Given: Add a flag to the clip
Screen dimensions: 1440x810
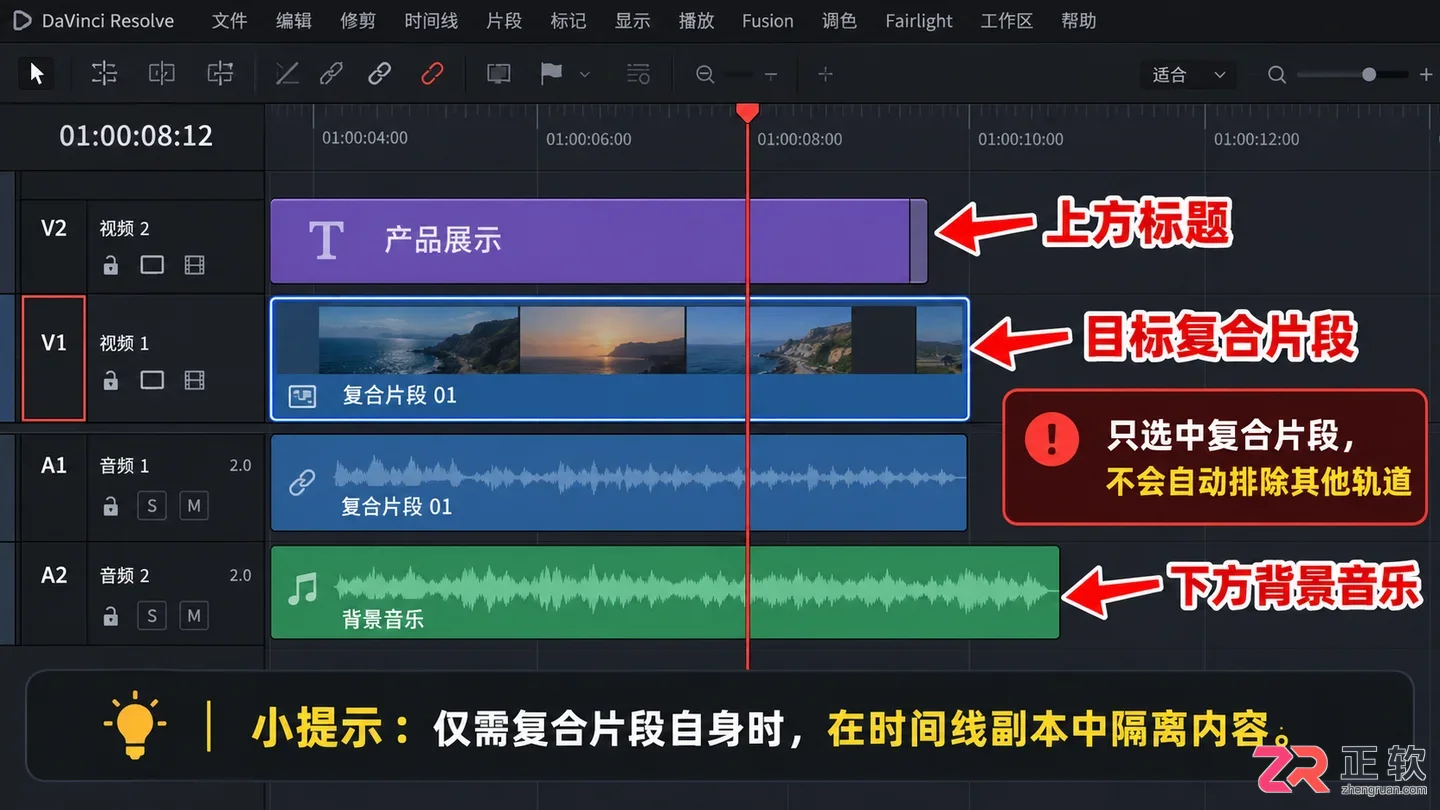Looking at the screenshot, I should [x=551, y=74].
